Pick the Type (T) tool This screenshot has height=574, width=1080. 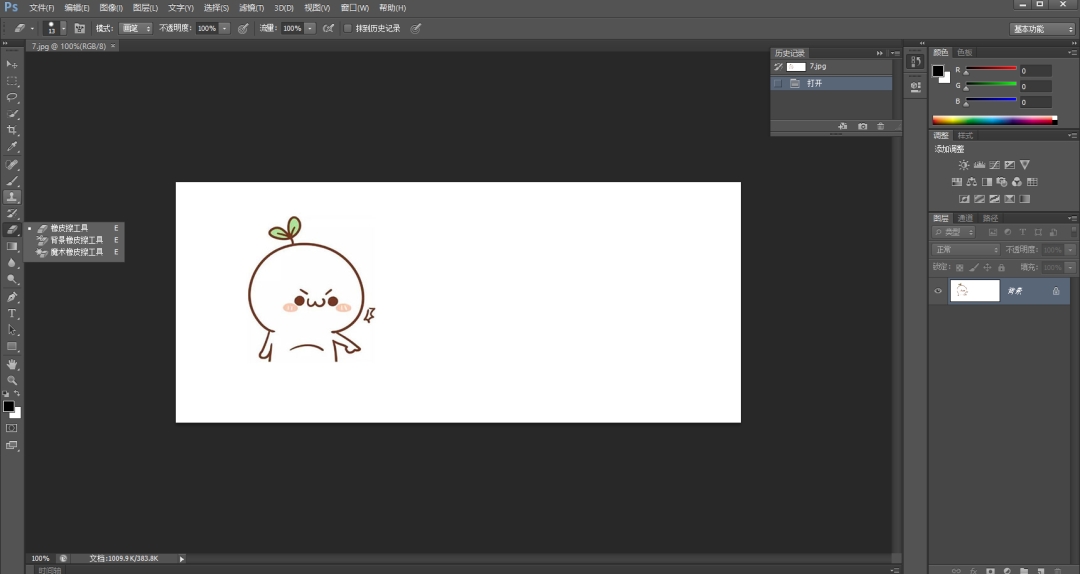[12, 314]
